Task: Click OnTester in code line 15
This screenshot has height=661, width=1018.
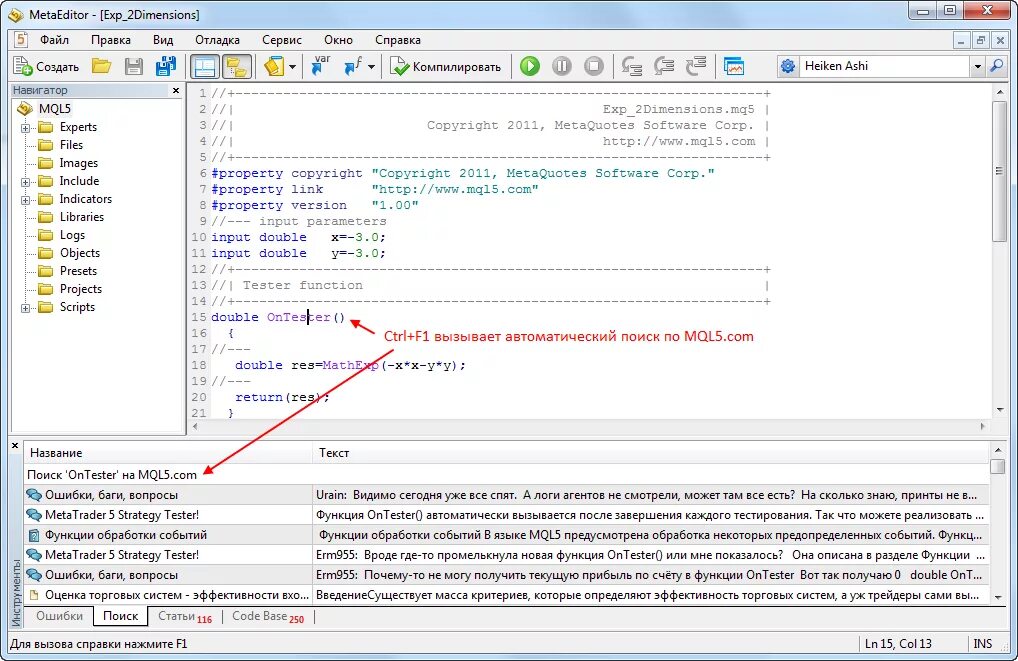Action: (299, 318)
